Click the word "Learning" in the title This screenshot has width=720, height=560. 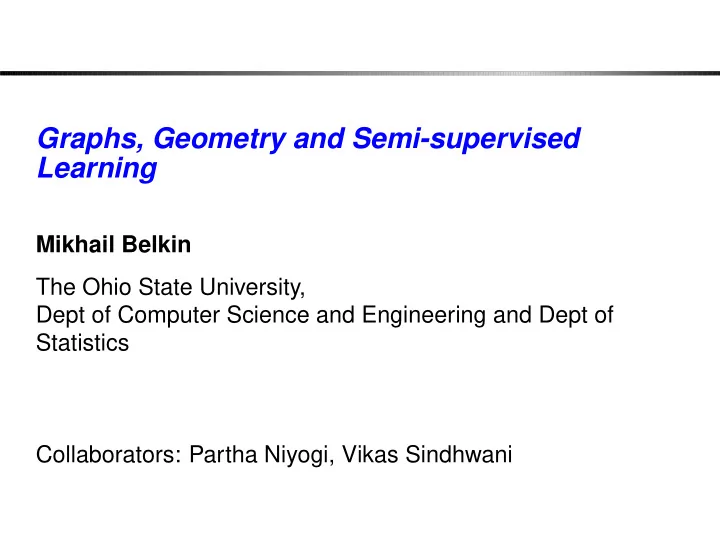tap(97, 168)
